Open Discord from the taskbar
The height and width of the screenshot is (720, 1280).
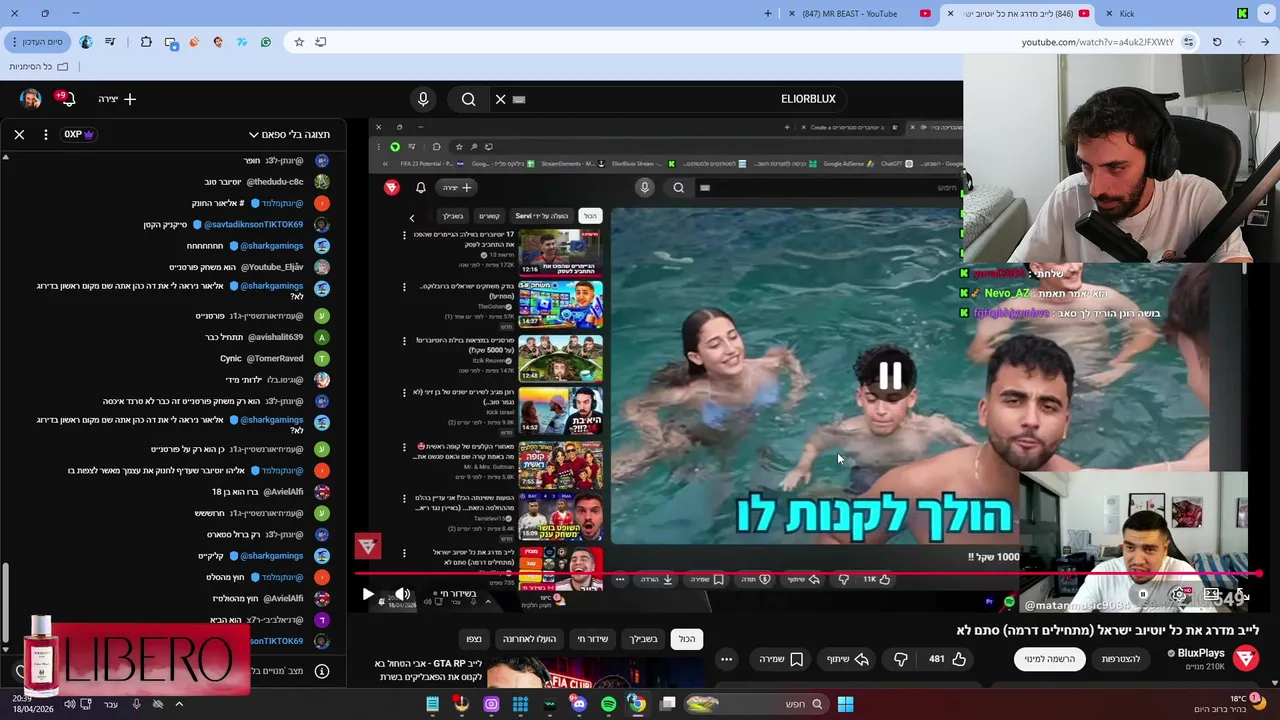point(579,704)
